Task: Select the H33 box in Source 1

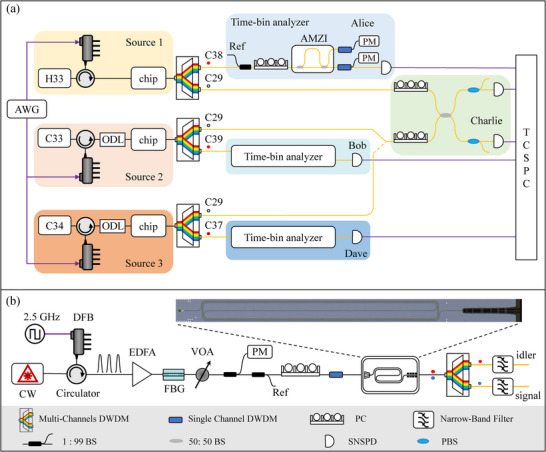Action: (54, 78)
